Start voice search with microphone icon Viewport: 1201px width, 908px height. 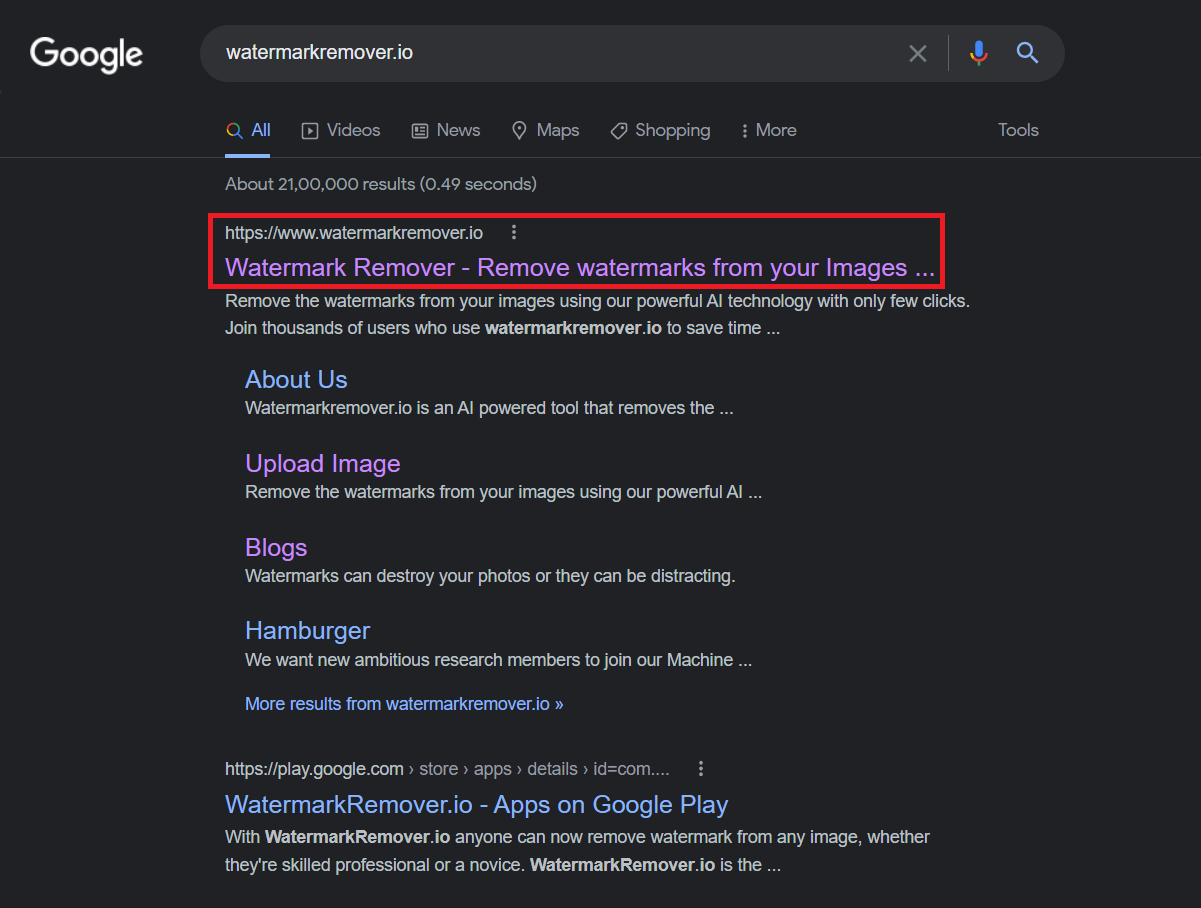click(979, 53)
